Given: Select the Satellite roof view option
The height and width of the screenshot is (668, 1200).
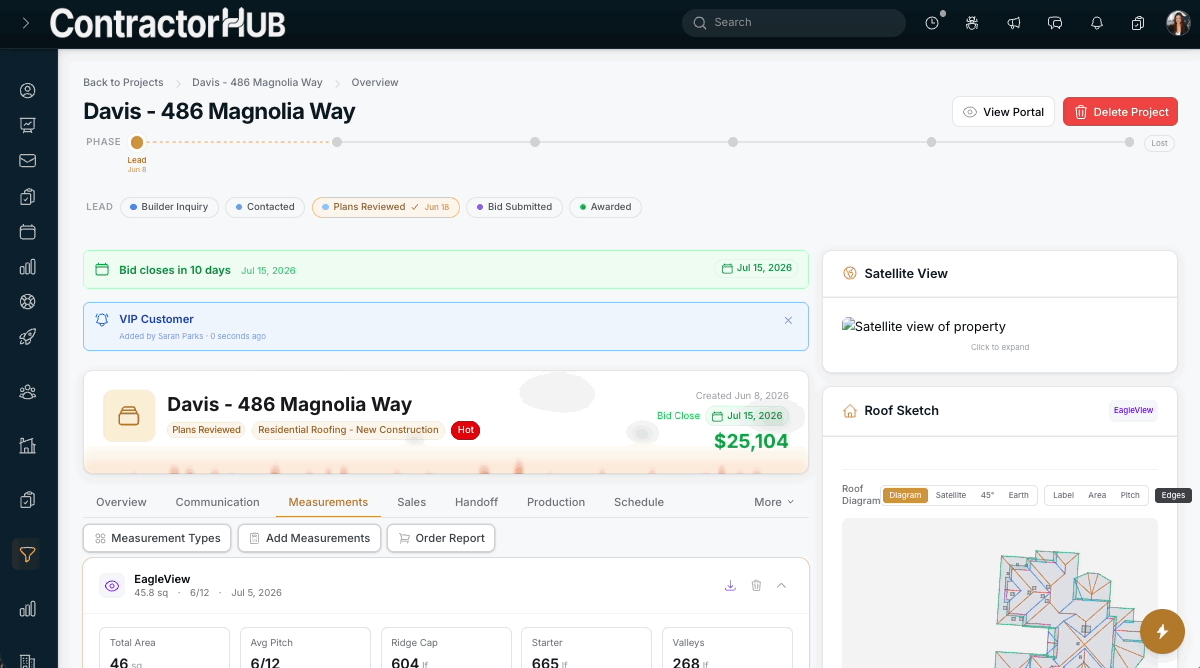Looking at the screenshot, I should click(951, 495).
